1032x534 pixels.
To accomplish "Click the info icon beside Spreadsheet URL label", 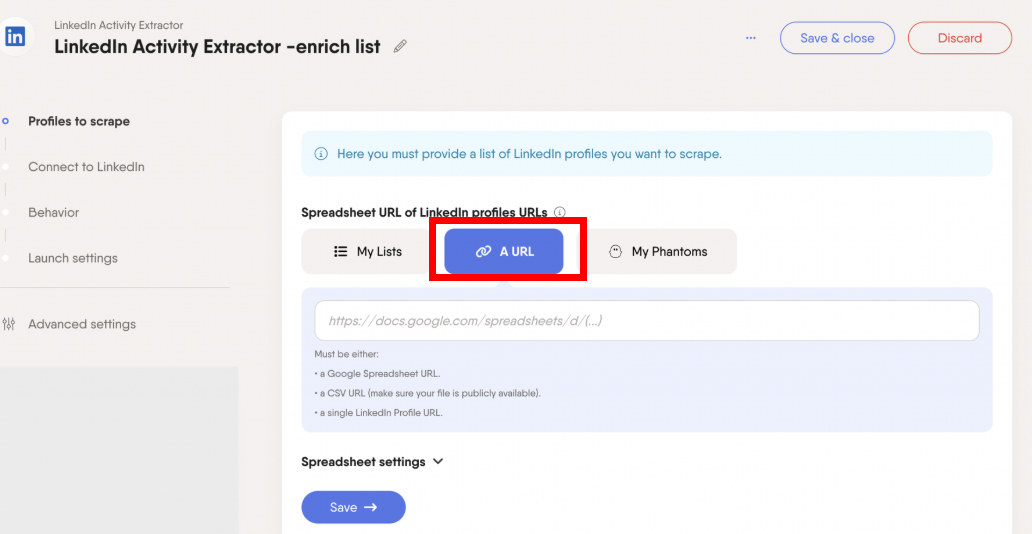I will click(x=560, y=212).
